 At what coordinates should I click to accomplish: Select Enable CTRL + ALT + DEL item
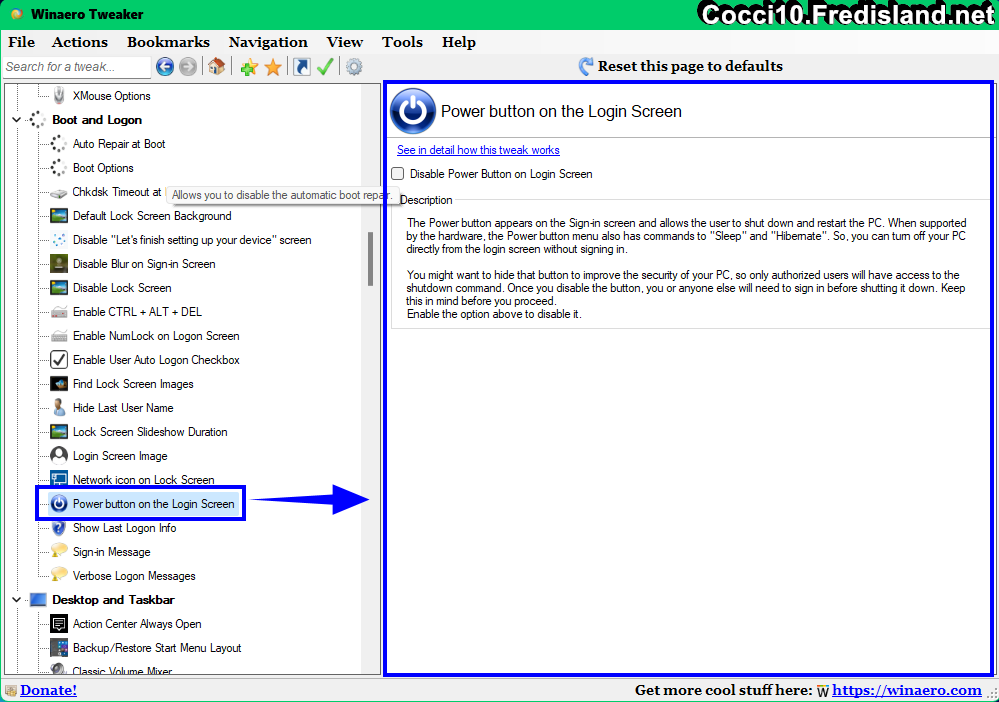[137, 312]
